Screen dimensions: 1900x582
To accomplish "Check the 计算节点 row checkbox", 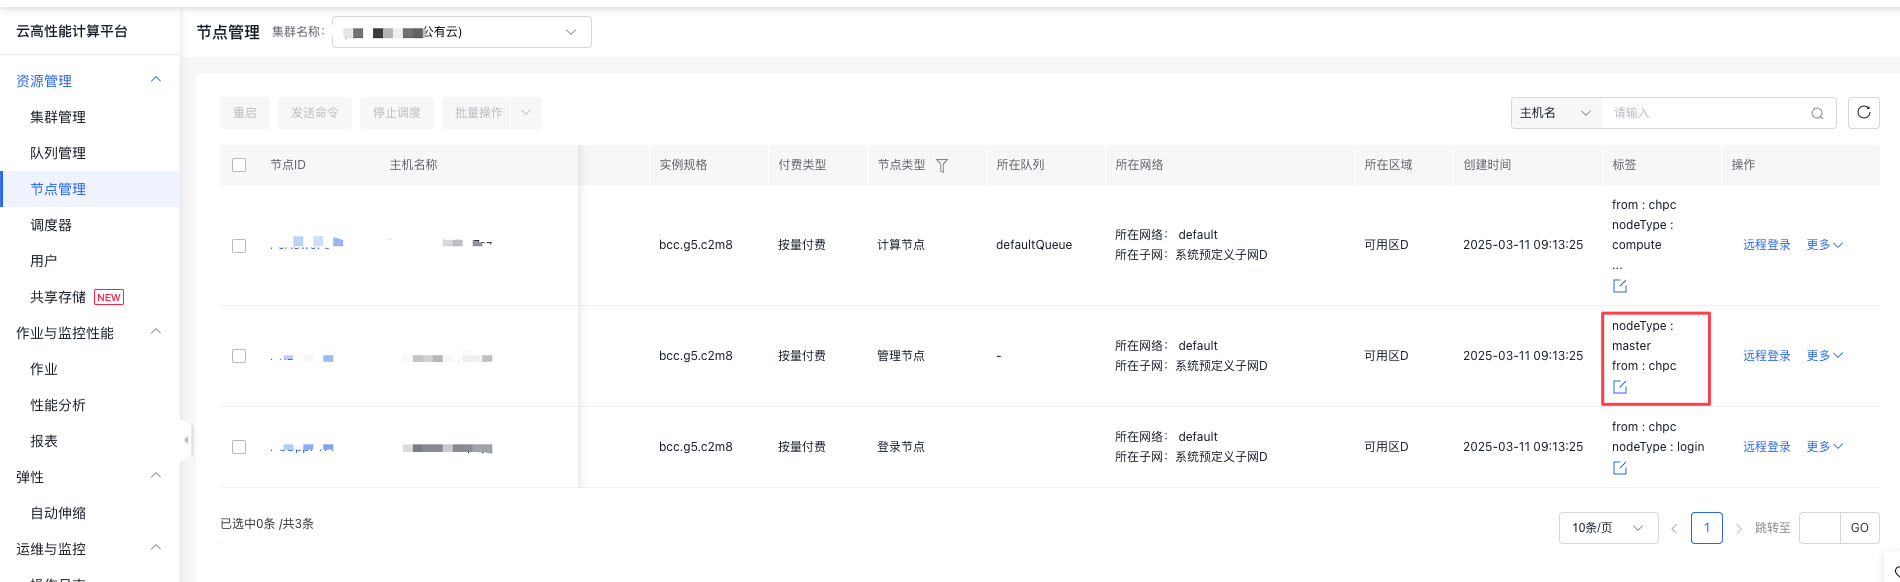I will click(239, 245).
